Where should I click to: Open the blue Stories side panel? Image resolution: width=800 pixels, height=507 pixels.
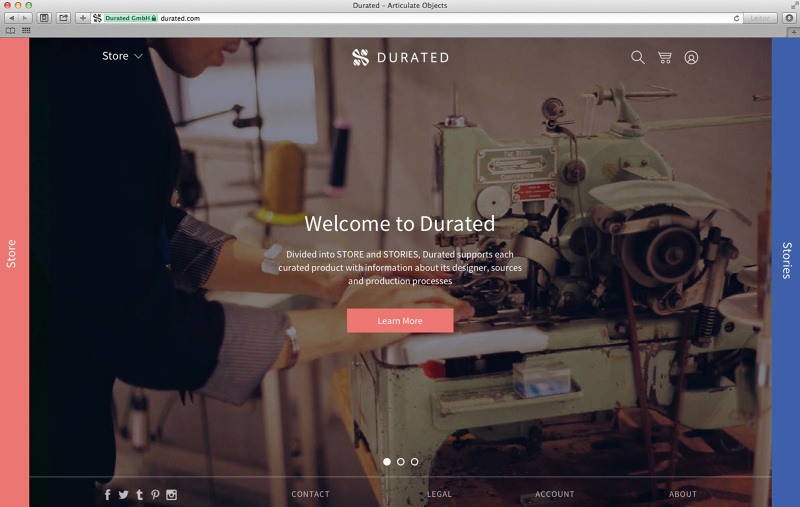(786, 260)
